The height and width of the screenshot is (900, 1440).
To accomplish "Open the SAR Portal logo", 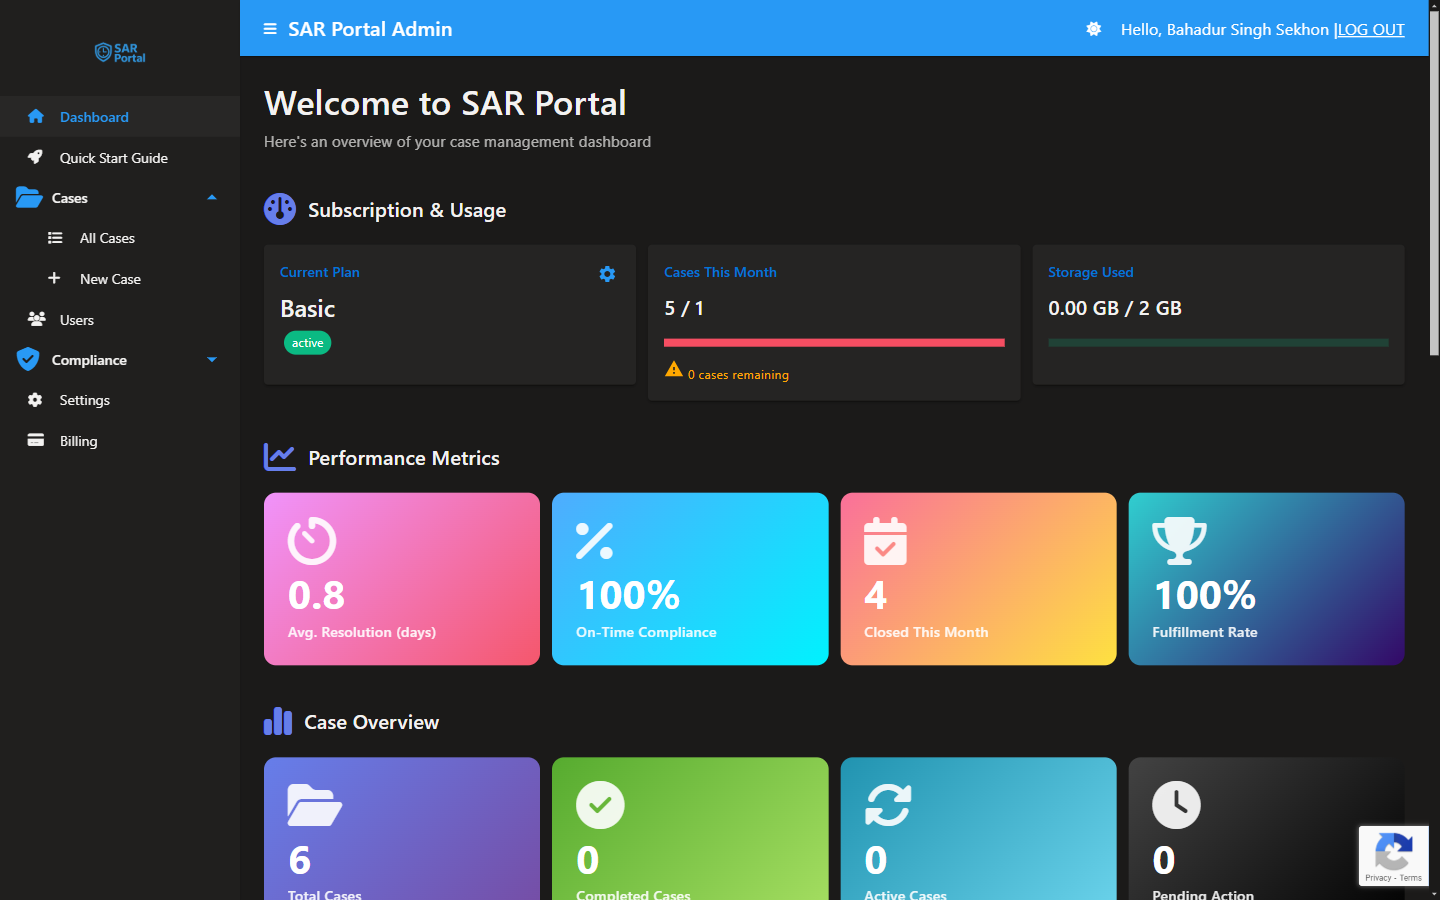I will tap(119, 52).
